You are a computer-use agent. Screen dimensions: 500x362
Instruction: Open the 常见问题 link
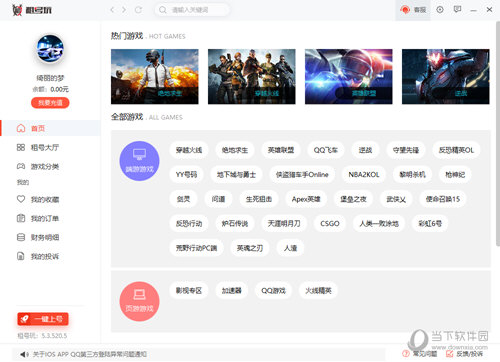[420, 354]
